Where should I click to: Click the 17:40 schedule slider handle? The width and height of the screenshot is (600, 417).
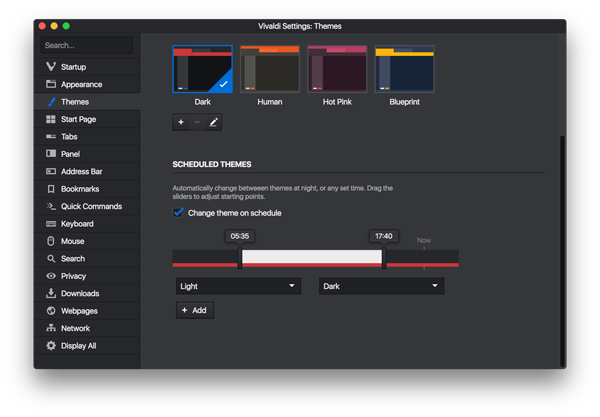click(384, 258)
